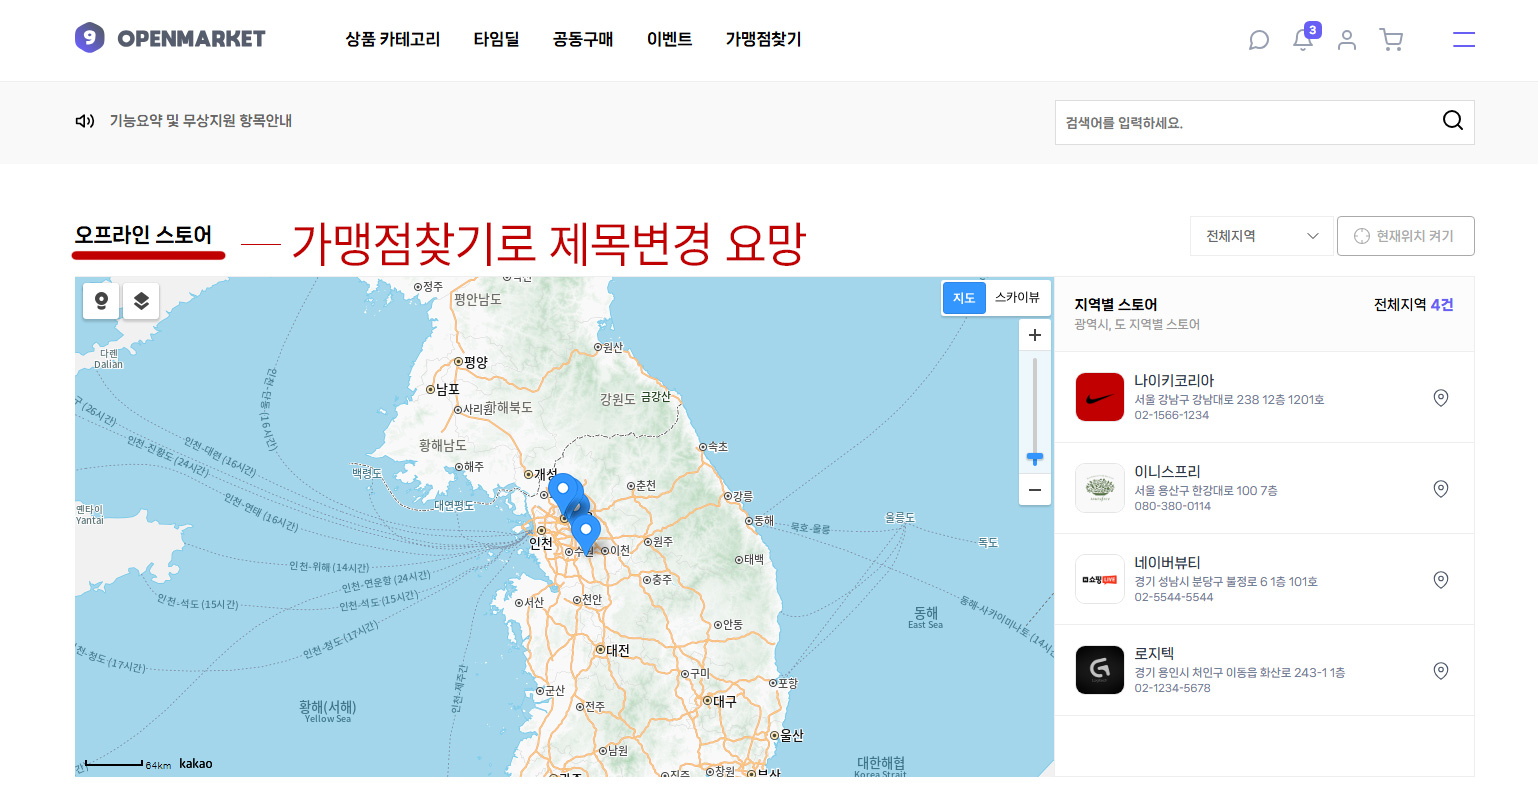Open 상품 카테고리 menu
1538x810 pixels.
pyautogui.click(x=392, y=40)
